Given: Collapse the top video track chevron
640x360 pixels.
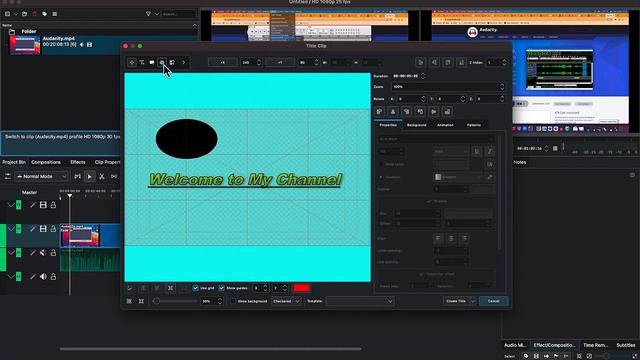Looking at the screenshot, I should click(11, 205).
